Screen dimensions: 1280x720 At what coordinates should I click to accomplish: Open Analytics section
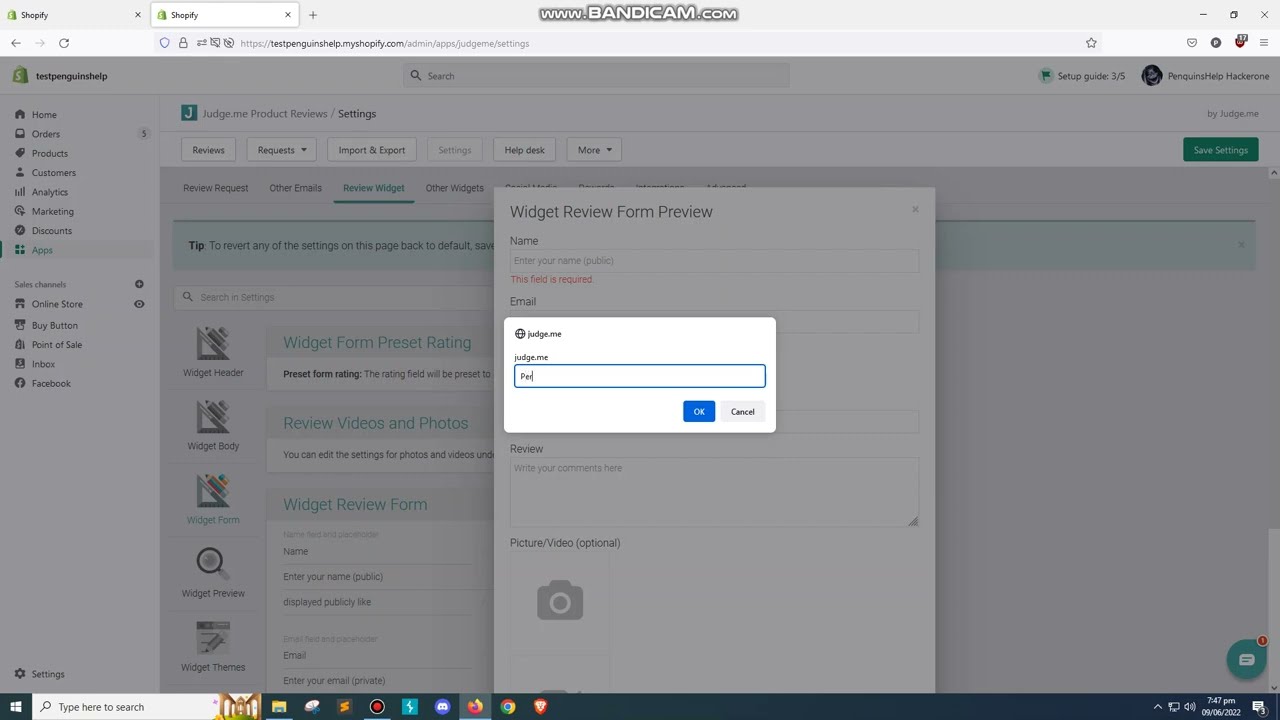49,192
